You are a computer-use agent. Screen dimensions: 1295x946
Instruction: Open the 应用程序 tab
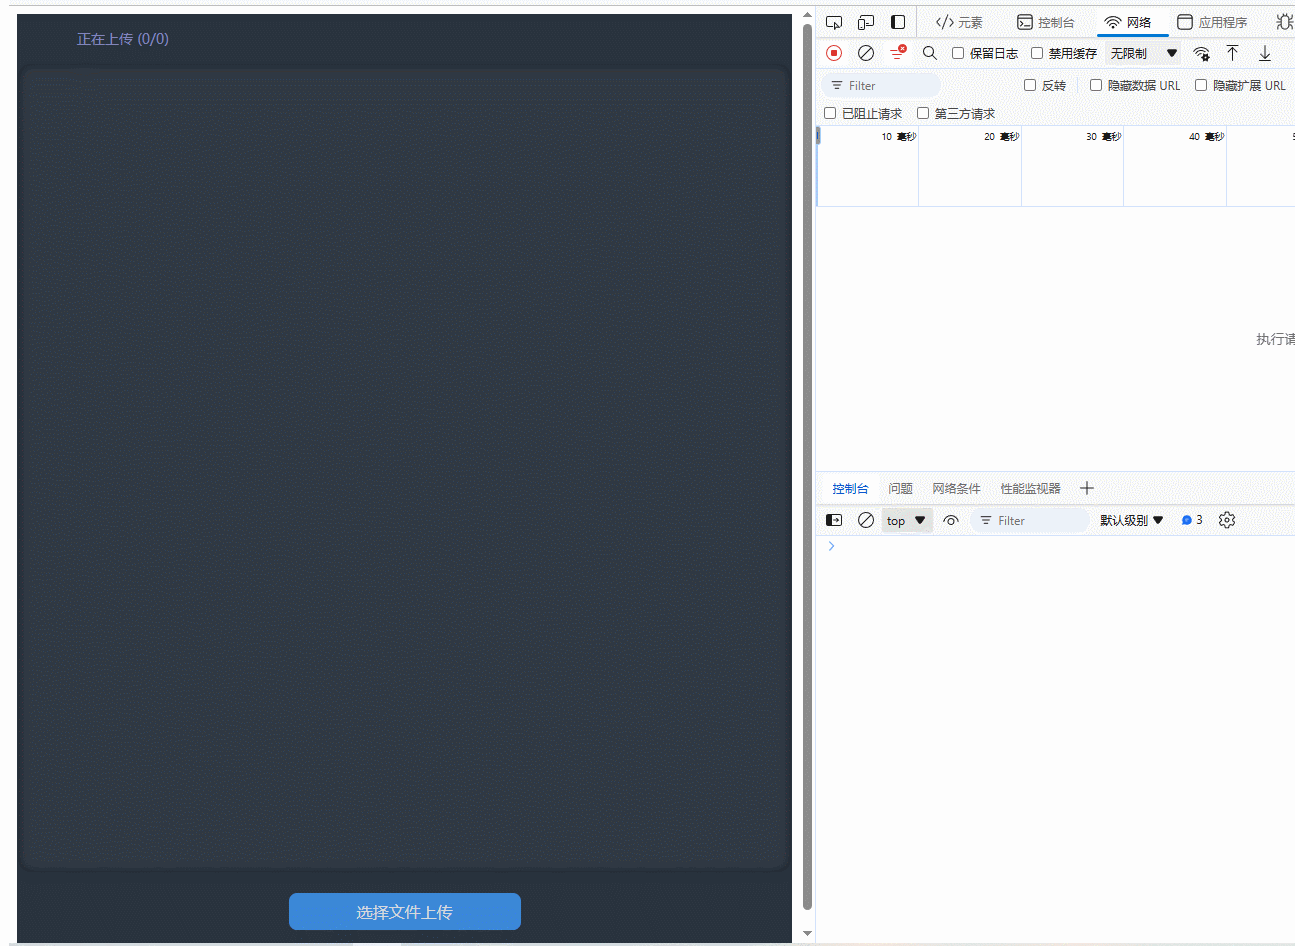(1212, 22)
